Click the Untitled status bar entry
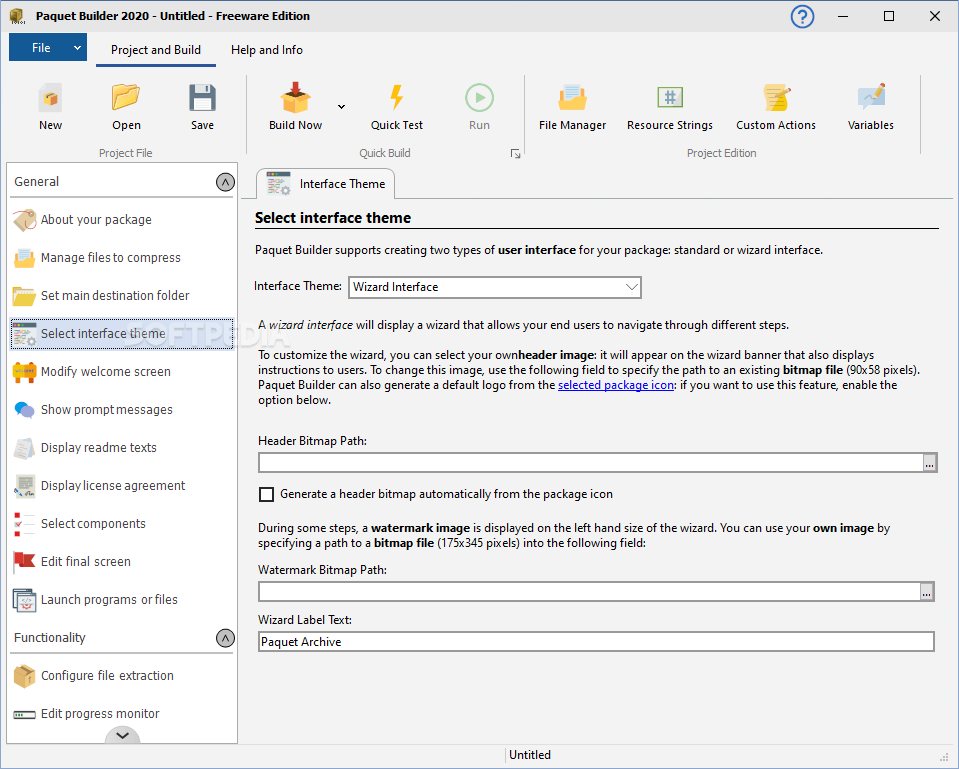Image resolution: width=959 pixels, height=769 pixels. click(x=530, y=755)
